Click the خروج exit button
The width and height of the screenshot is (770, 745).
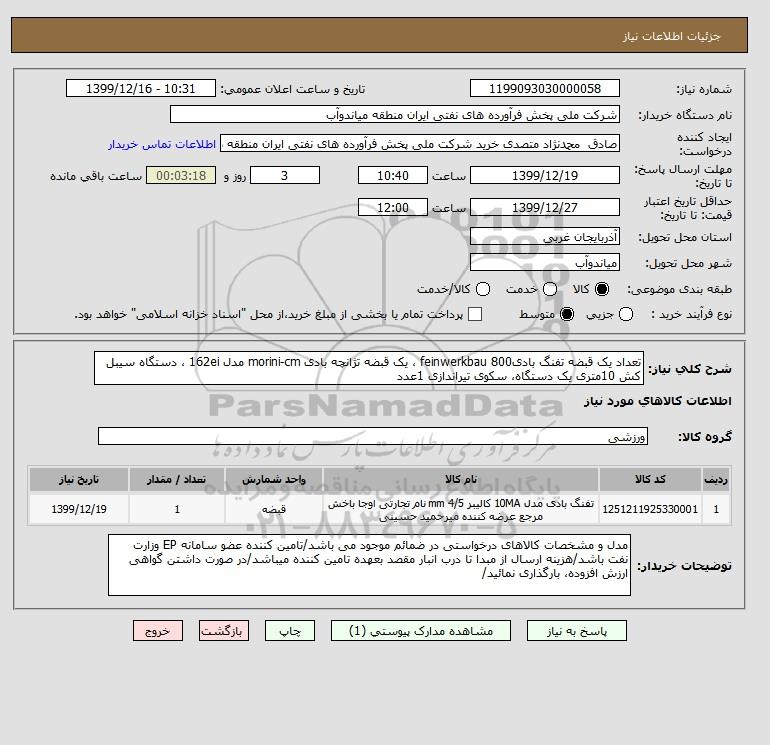pos(158,631)
